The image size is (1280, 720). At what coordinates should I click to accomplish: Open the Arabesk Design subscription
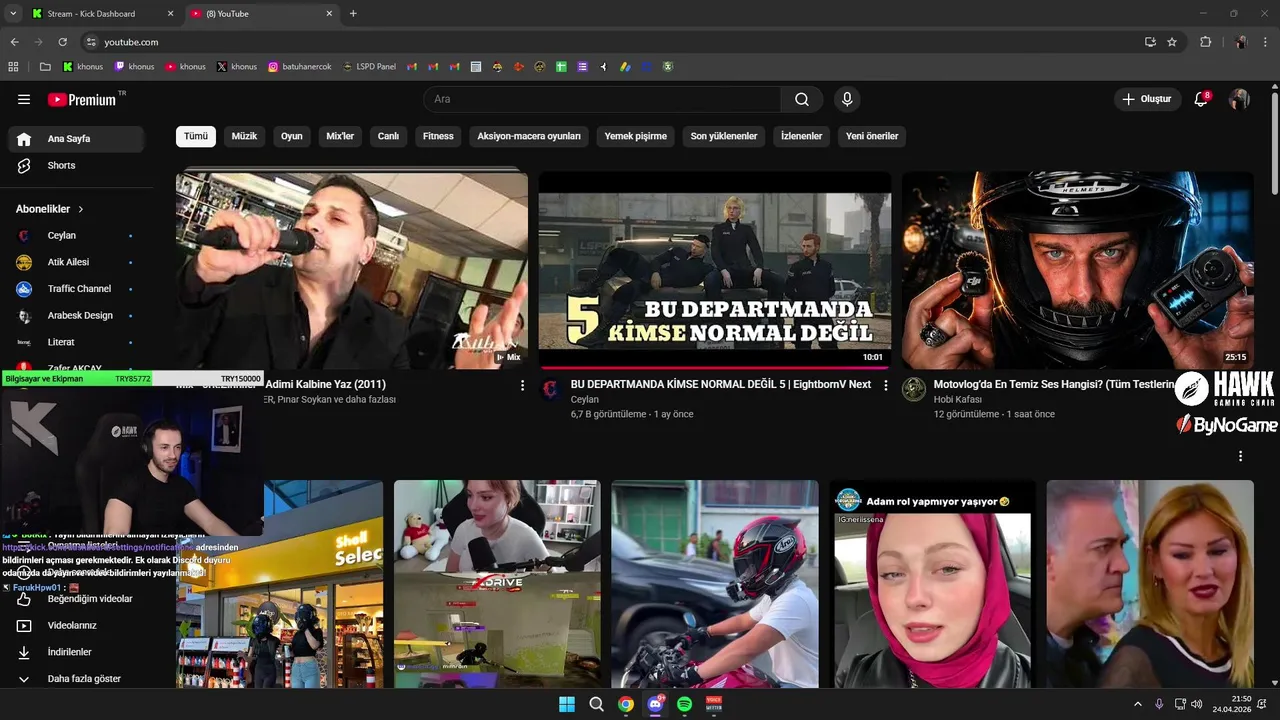pyautogui.click(x=76, y=315)
